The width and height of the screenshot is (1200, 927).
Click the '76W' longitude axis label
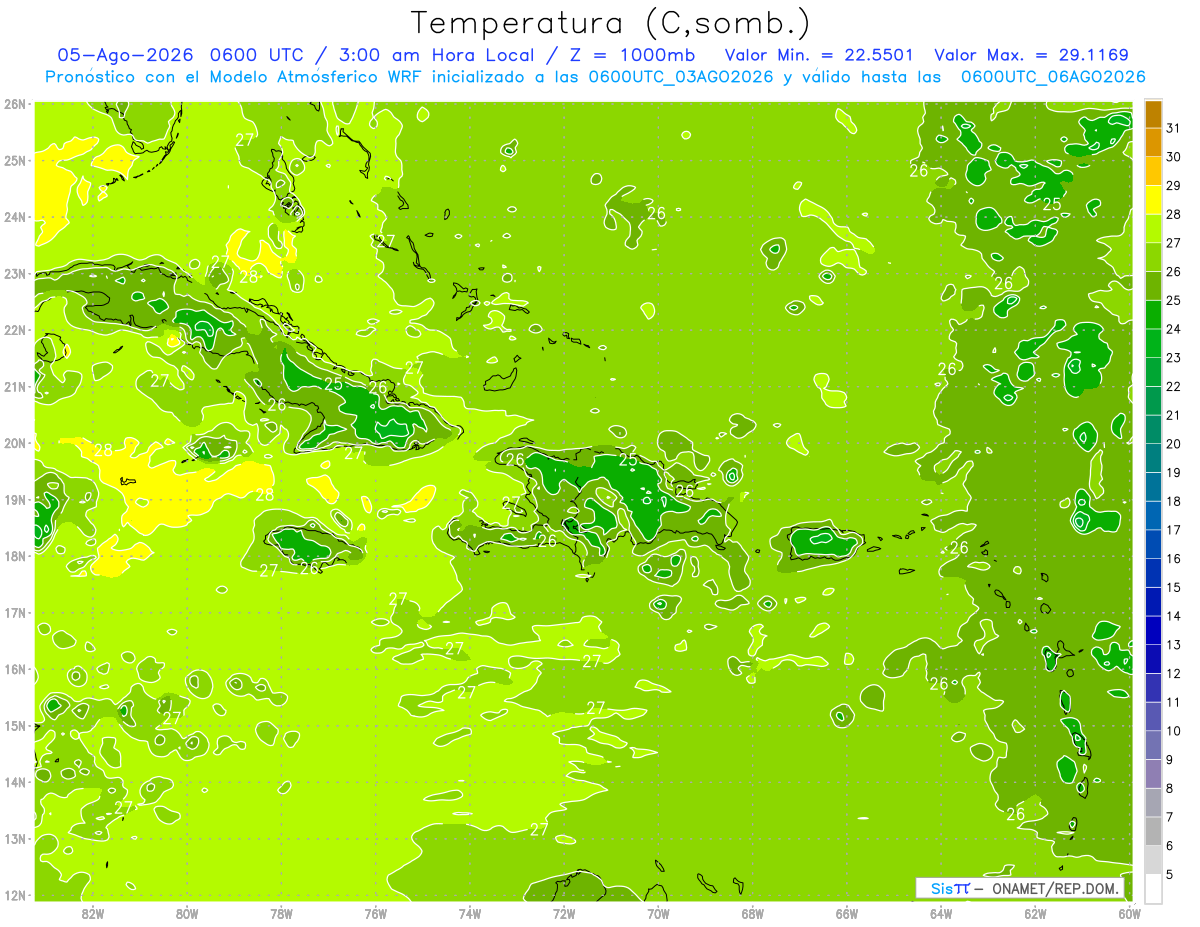tap(375, 913)
